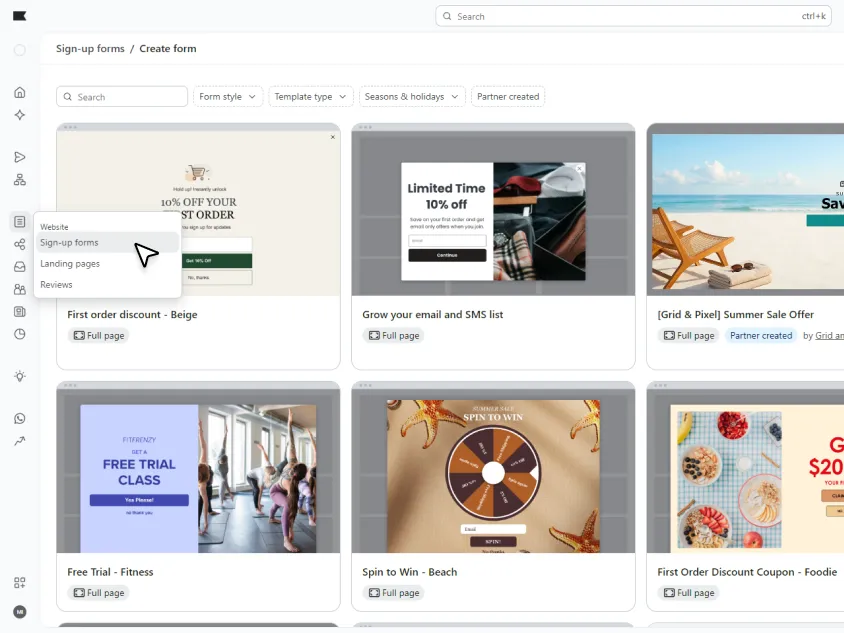Open the Campaigns paper-plane icon

click(x=20, y=157)
